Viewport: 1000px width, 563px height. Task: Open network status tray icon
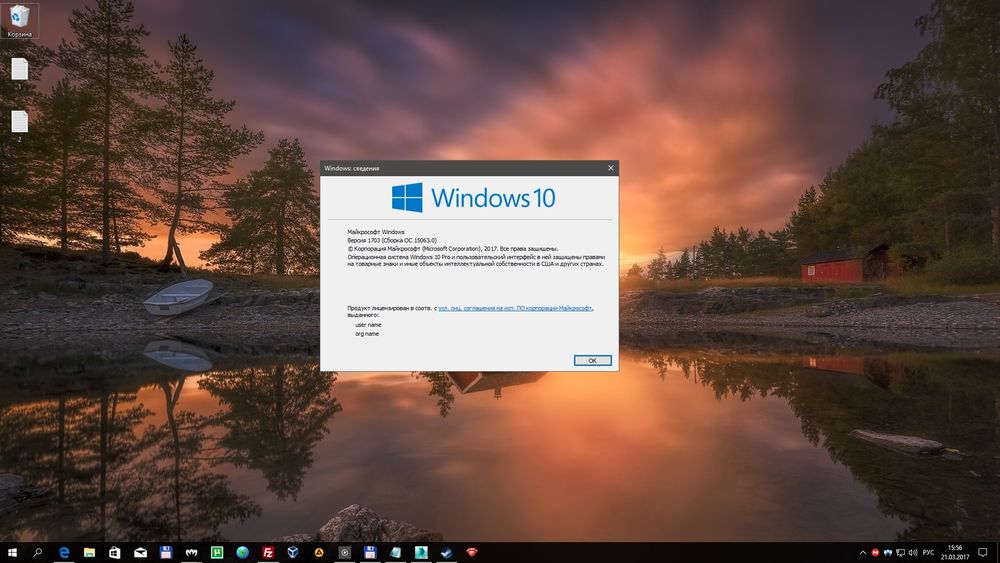pos(900,553)
